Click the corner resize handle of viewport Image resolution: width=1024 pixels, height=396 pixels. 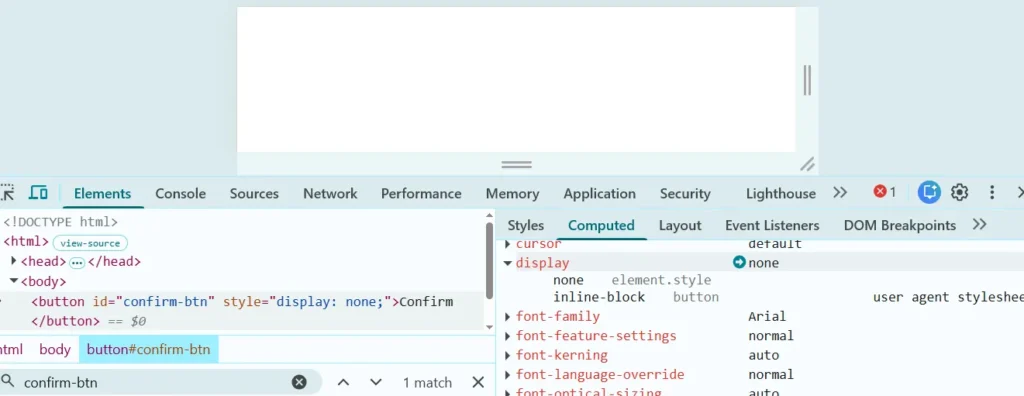[x=807, y=164]
